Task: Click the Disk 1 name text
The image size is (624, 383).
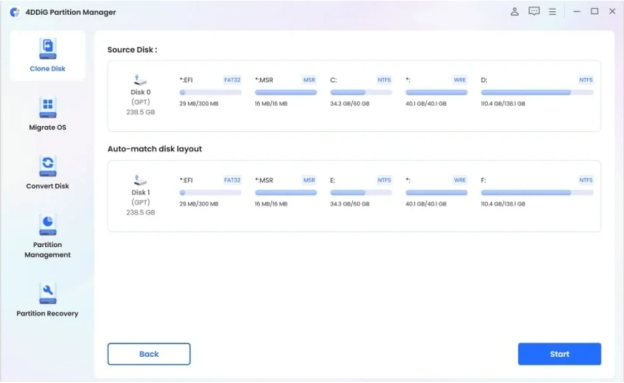Action: 140,192
